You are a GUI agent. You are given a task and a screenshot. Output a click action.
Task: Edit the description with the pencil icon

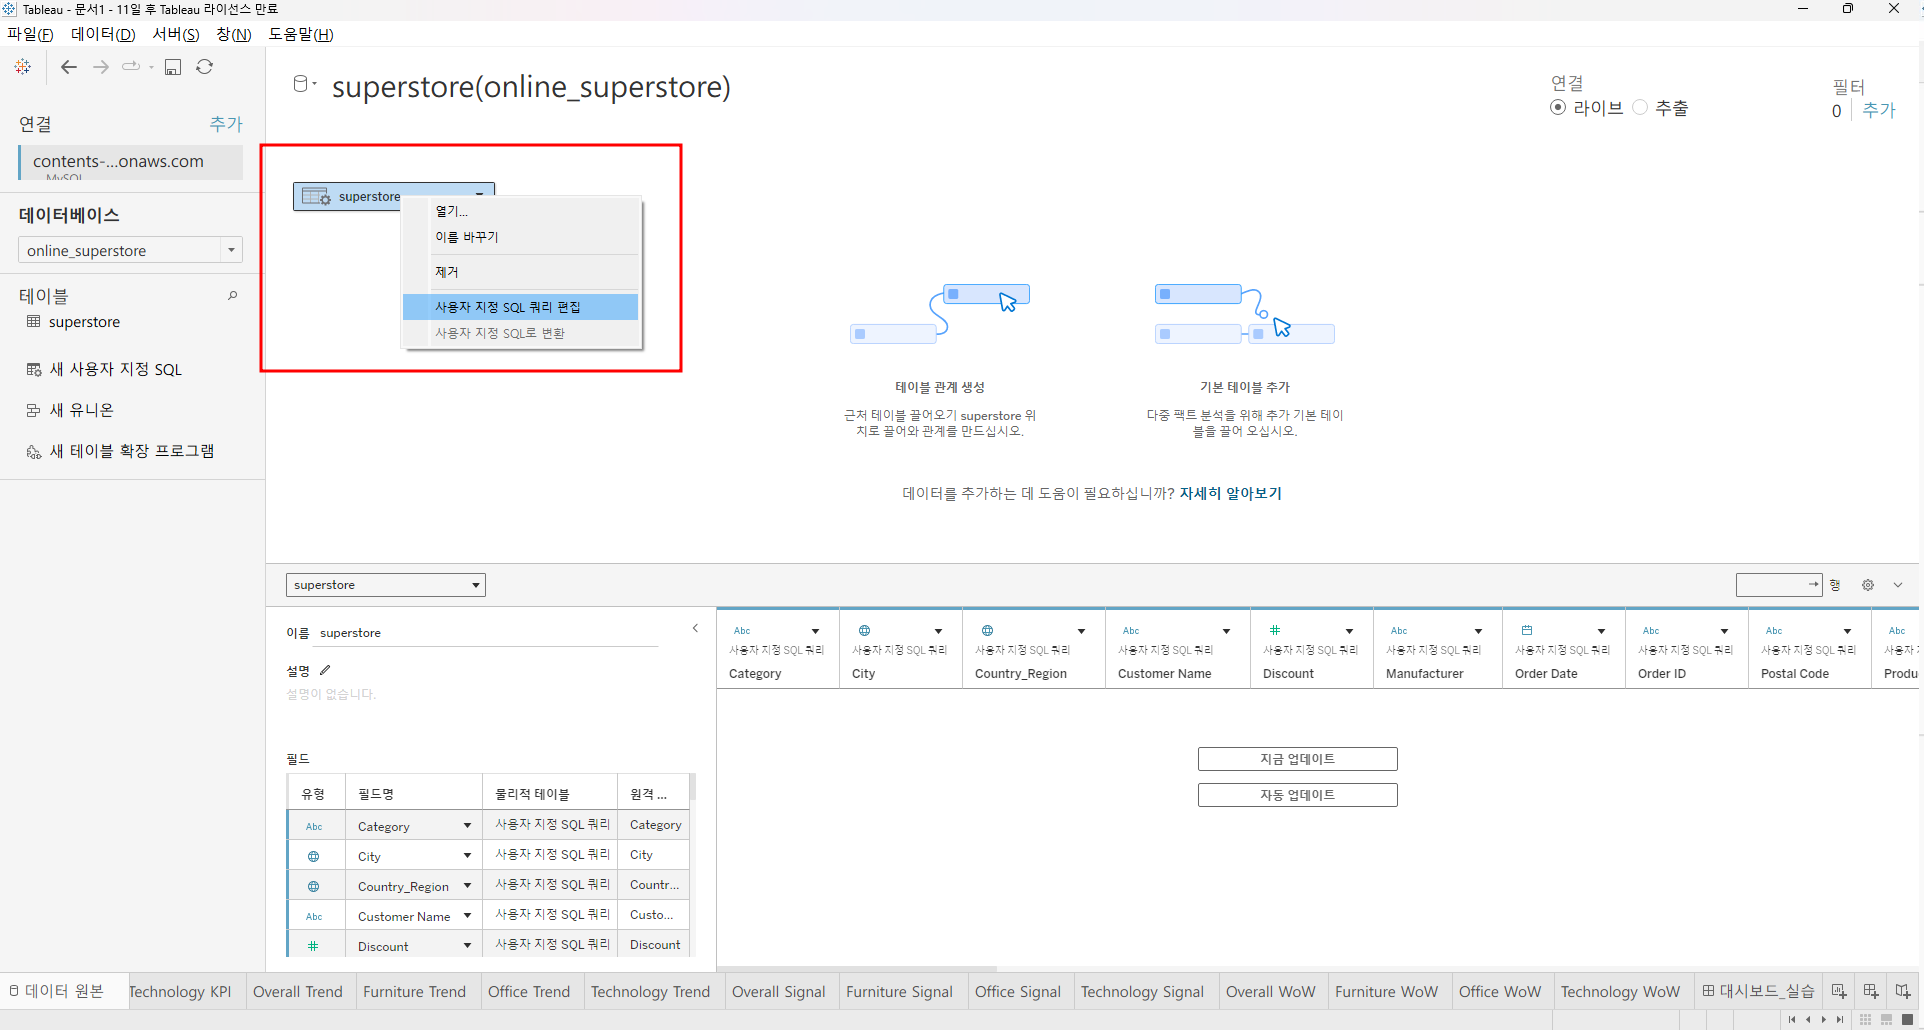[325, 670]
